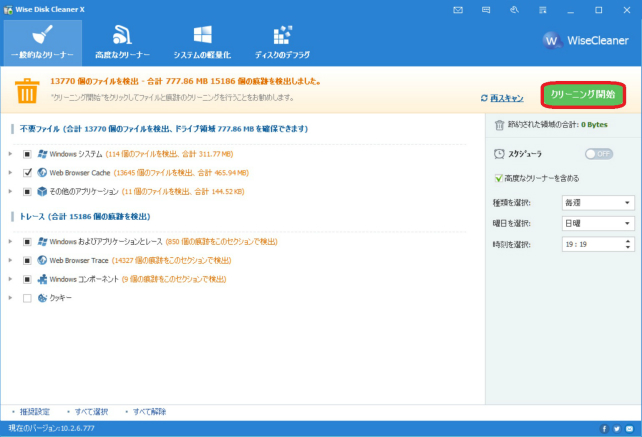The height and width of the screenshot is (437, 642).
Task: Click the Facebook icon in status bar
Action: click(603, 429)
